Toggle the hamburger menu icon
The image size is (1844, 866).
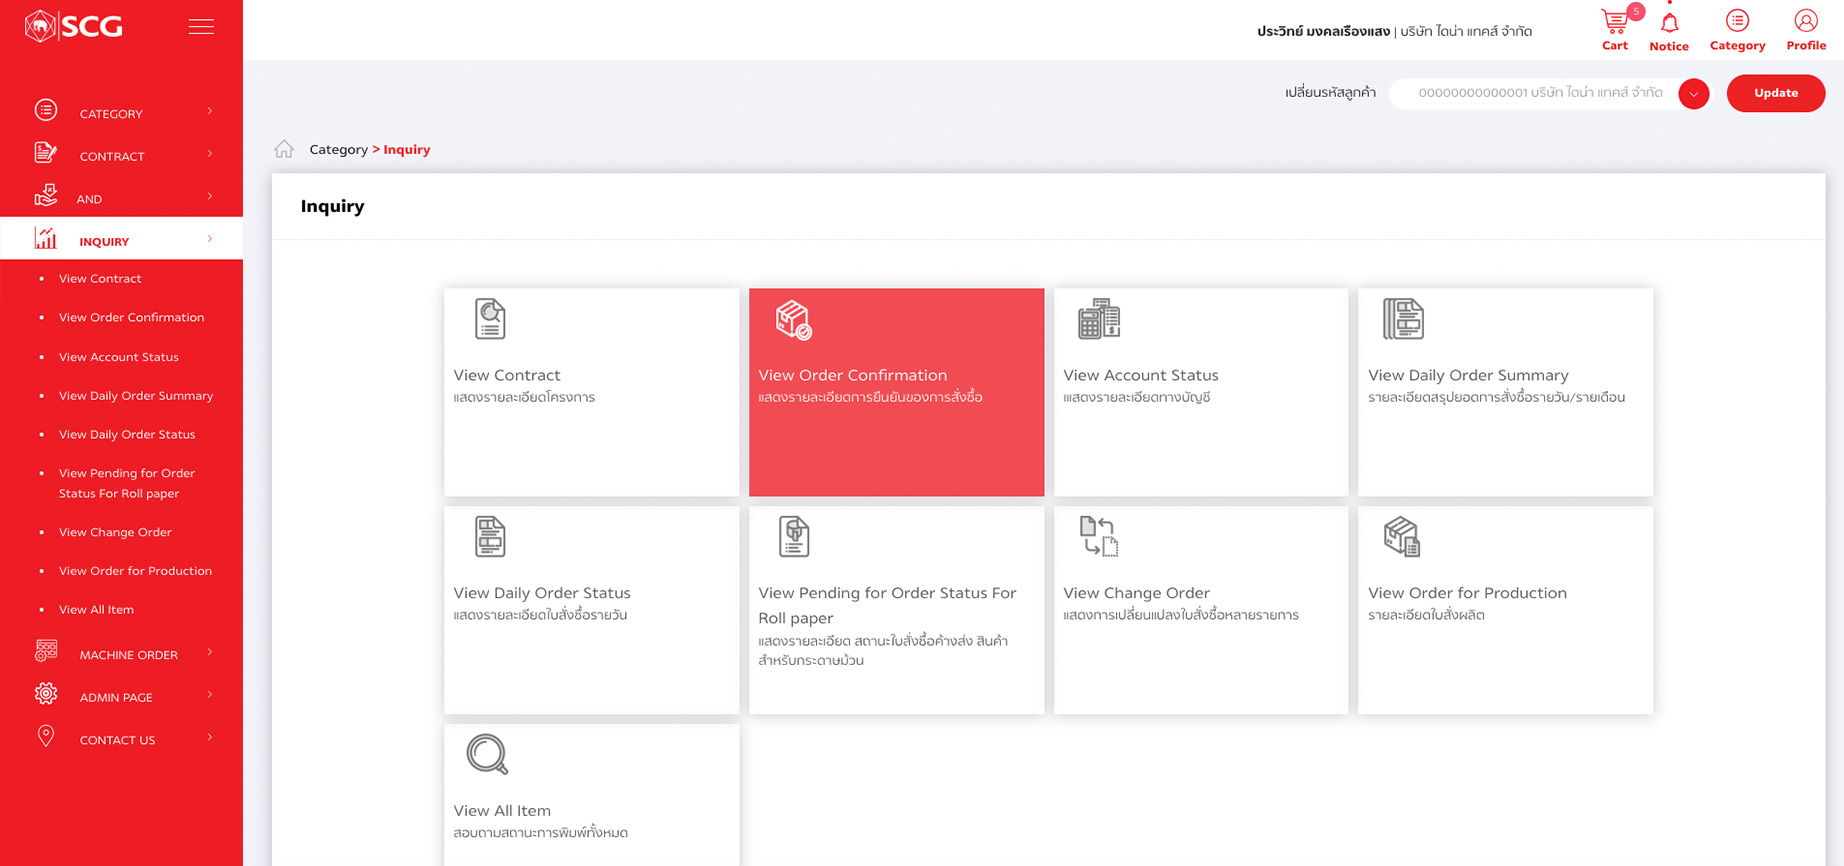tap(201, 27)
